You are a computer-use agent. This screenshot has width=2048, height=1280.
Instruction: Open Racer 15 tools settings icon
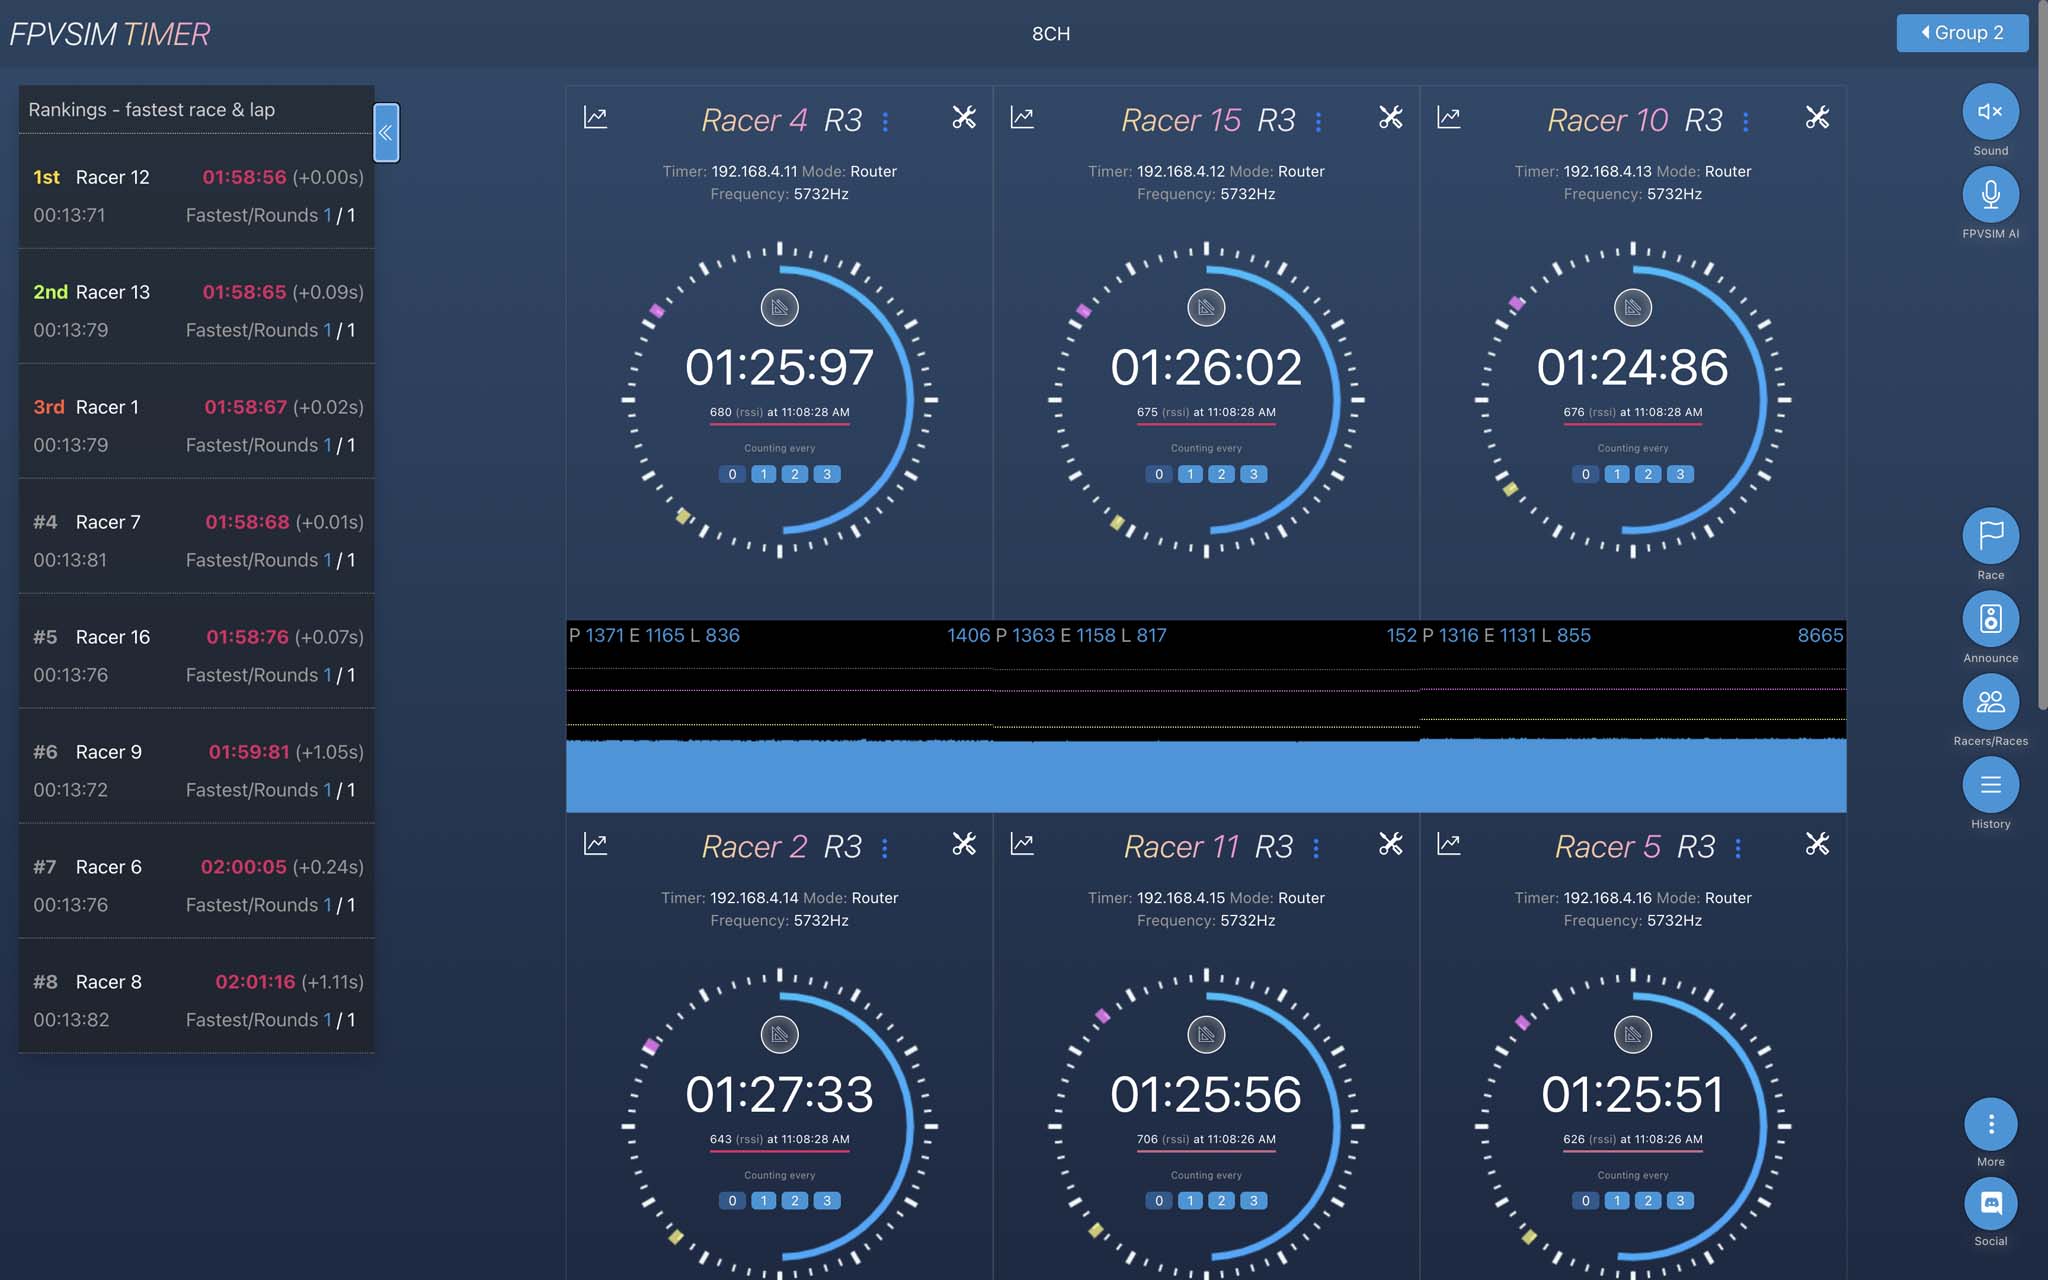1390,118
